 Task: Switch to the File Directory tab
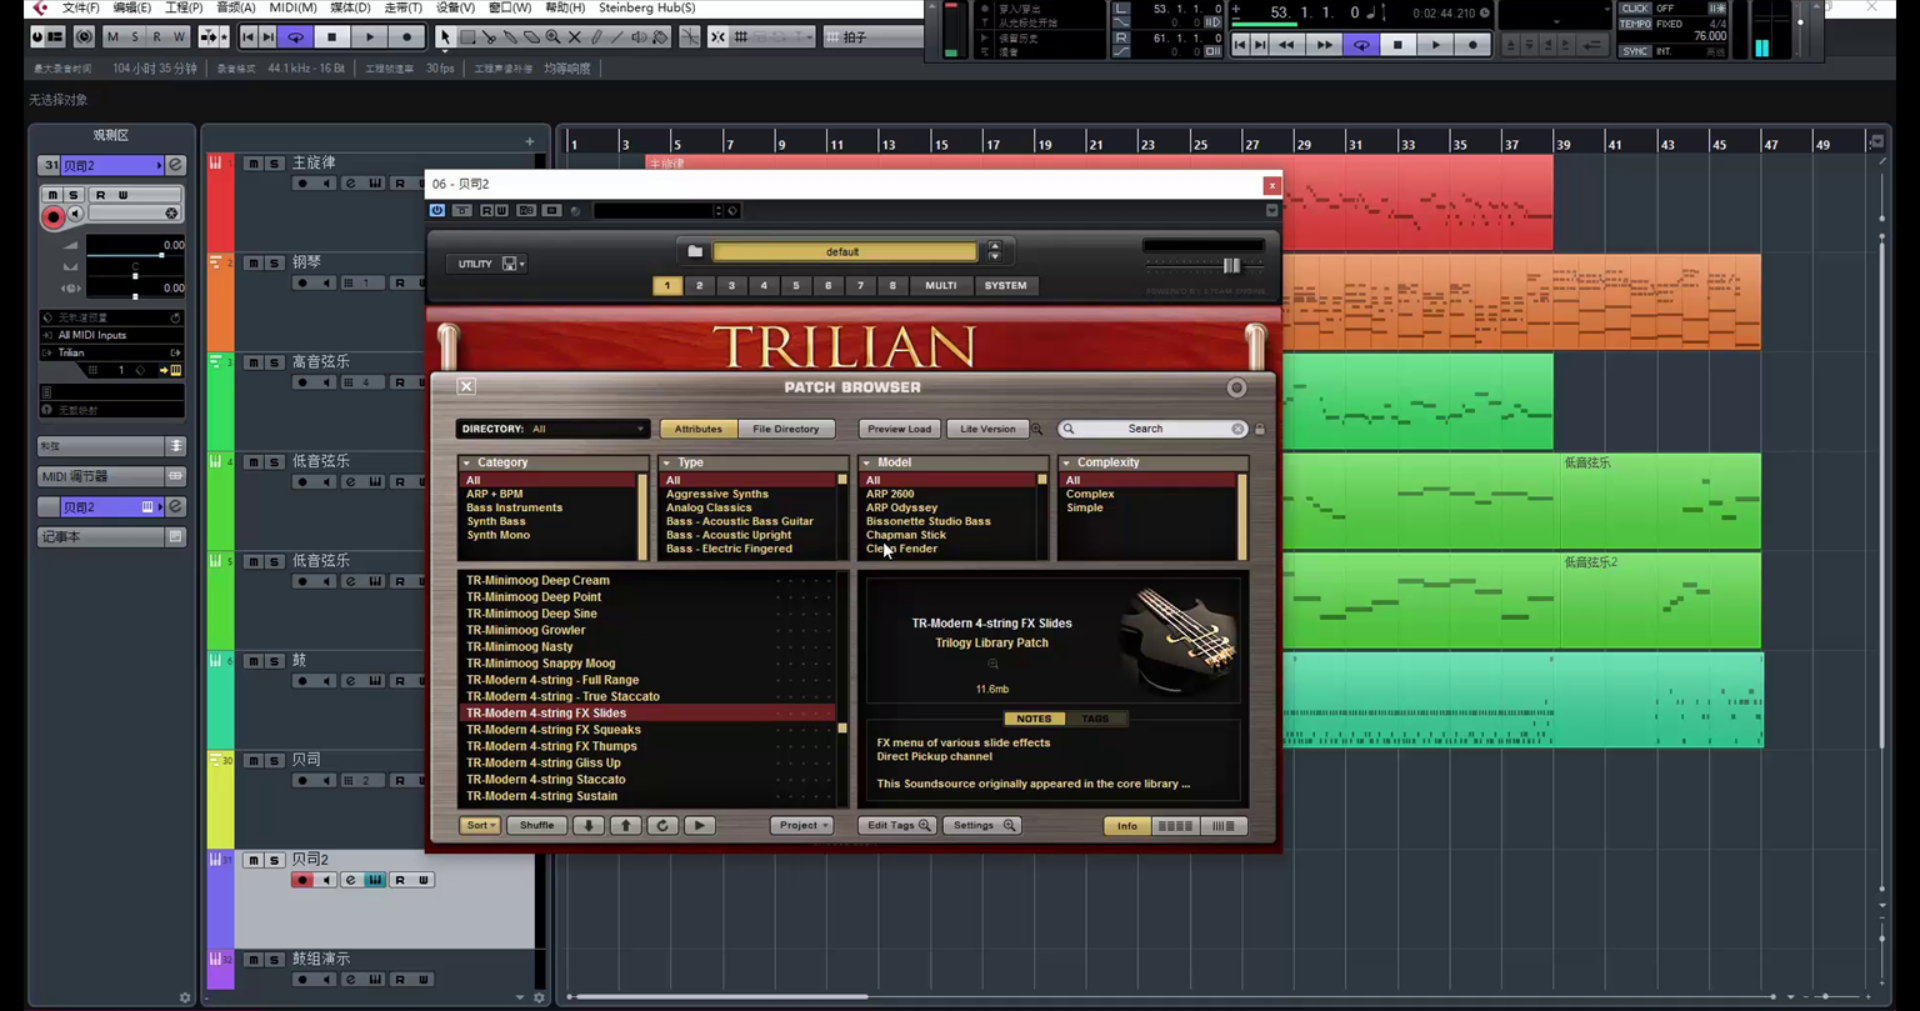pyautogui.click(x=786, y=429)
